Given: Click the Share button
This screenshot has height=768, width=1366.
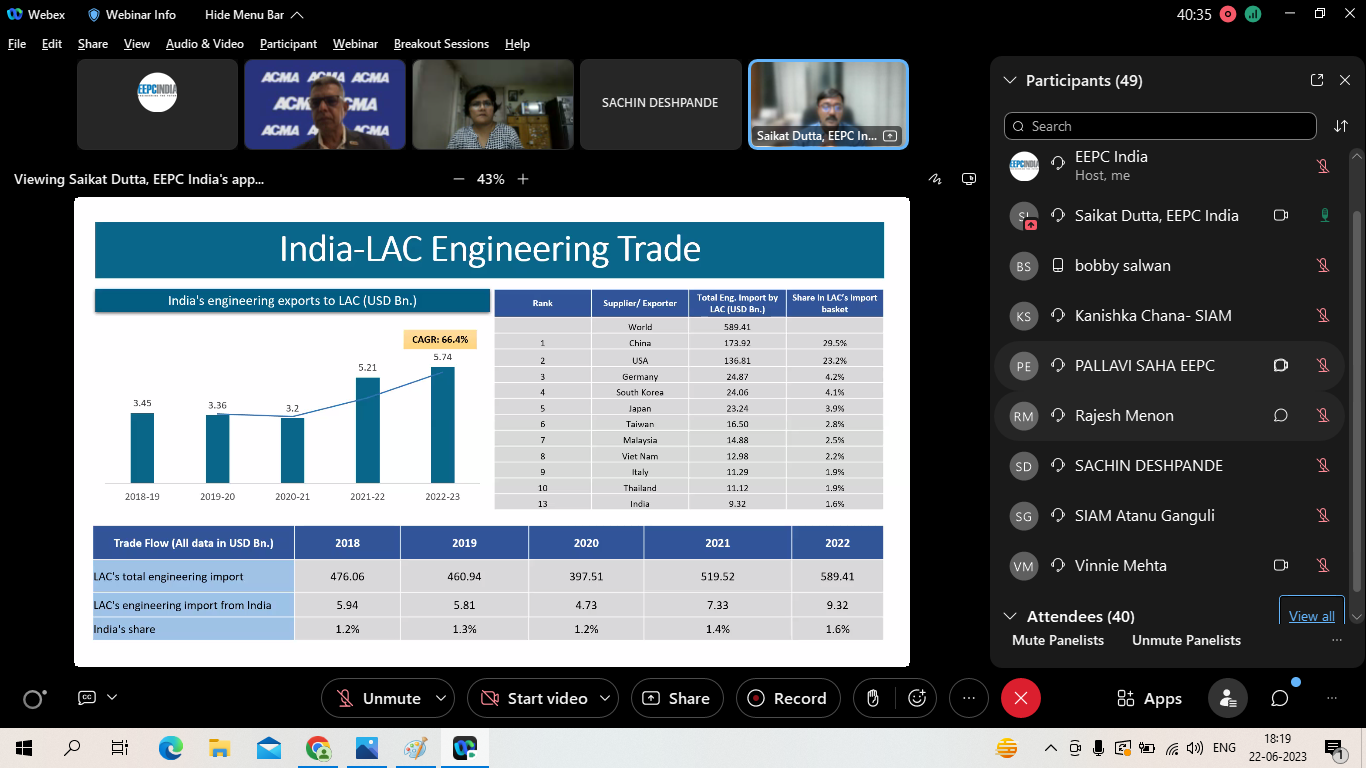Looking at the screenshot, I should tap(676, 698).
